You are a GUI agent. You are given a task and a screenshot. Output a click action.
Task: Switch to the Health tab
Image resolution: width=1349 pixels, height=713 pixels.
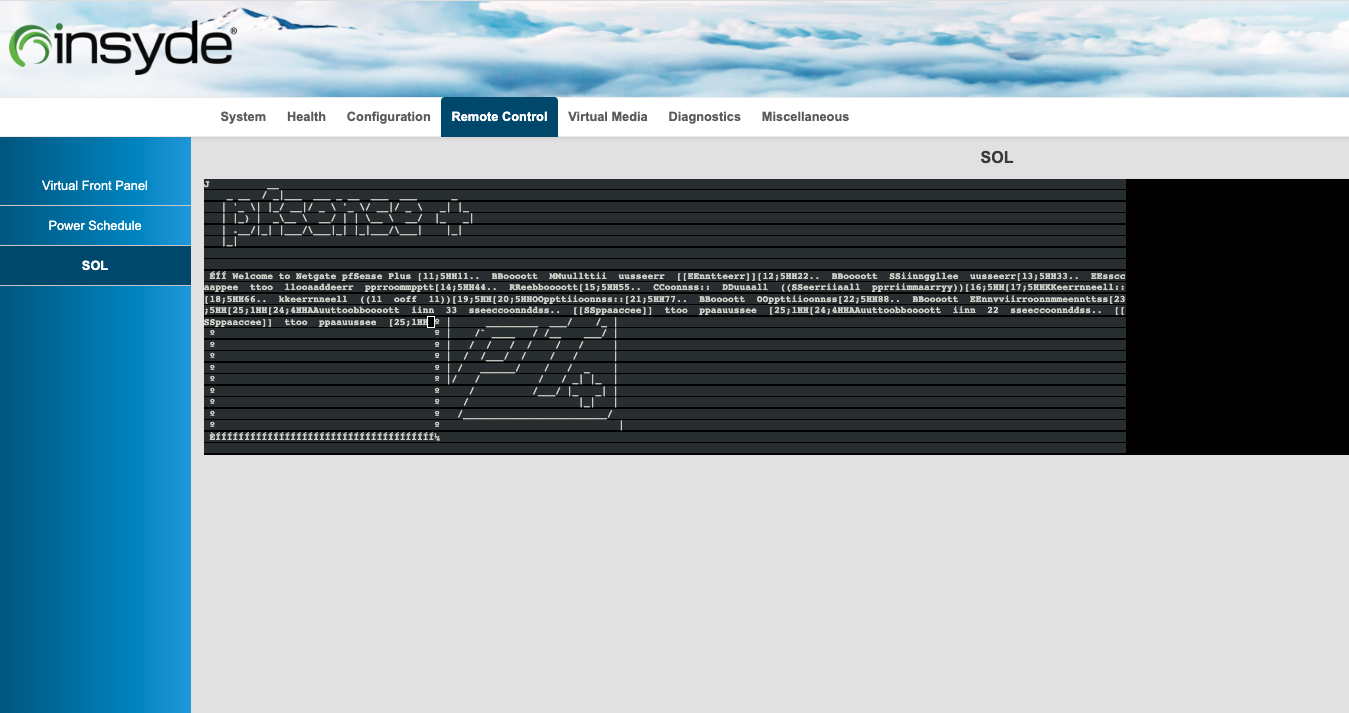tap(306, 117)
